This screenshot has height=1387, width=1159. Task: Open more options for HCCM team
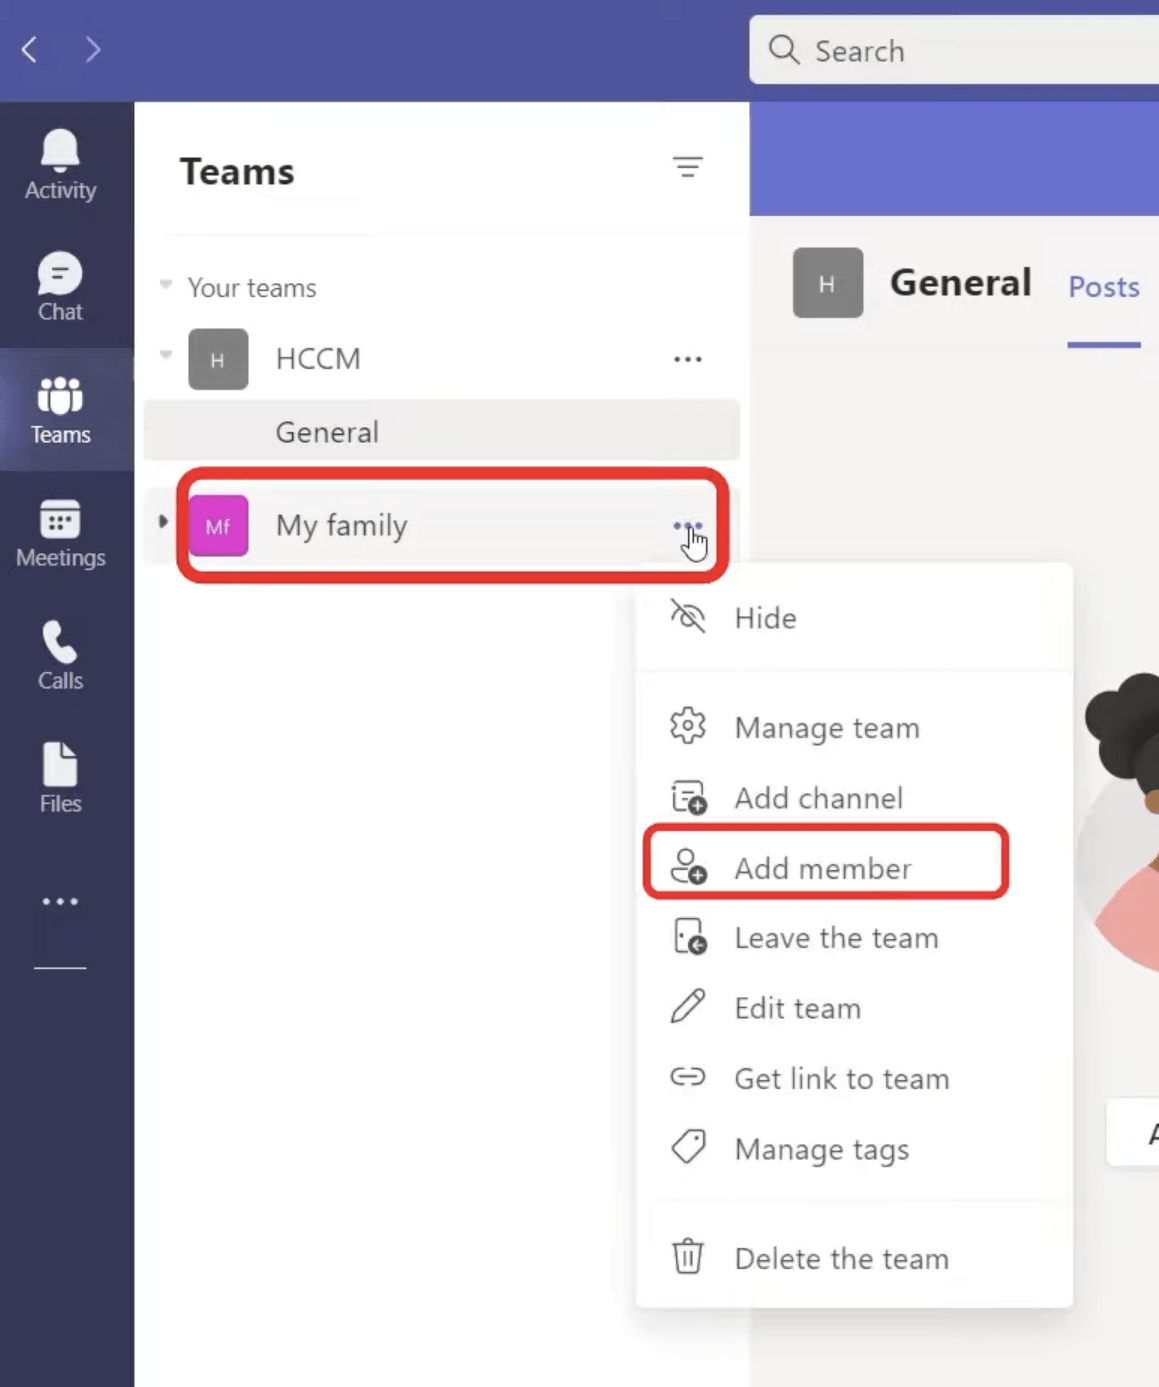[687, 359]
